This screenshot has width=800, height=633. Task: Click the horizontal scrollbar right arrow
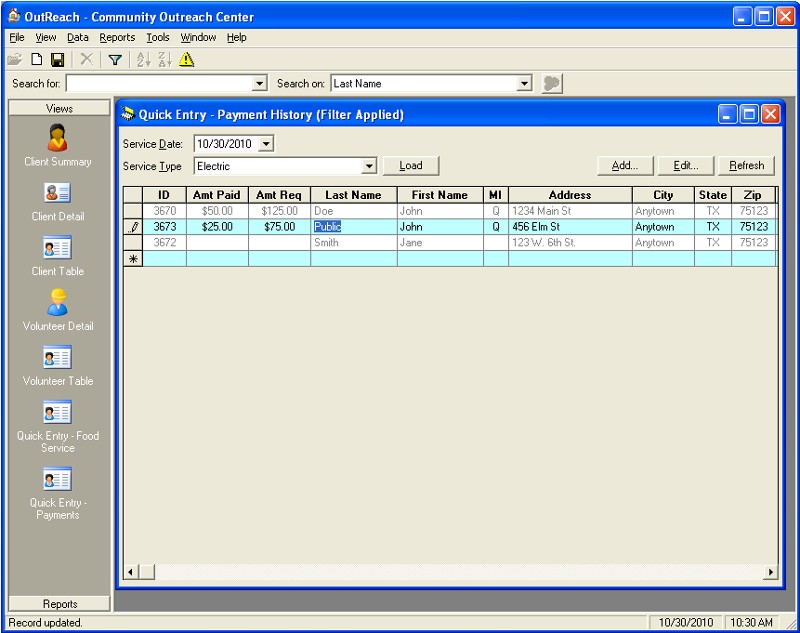[770, 572]
